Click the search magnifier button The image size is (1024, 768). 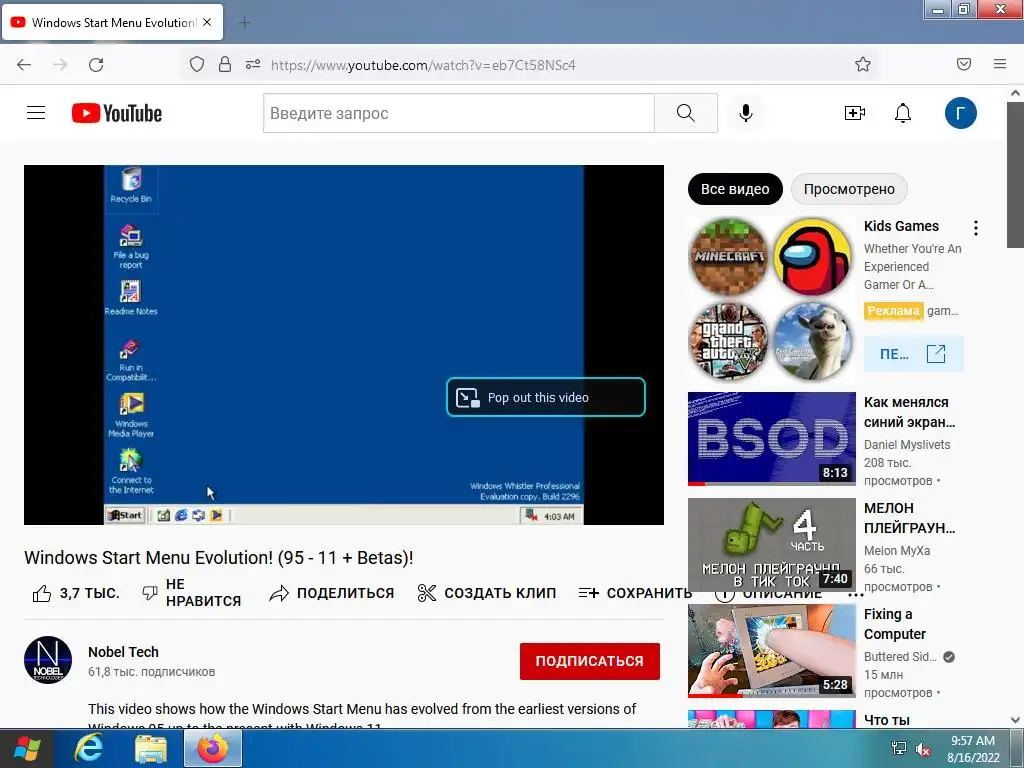pos(686,113)
